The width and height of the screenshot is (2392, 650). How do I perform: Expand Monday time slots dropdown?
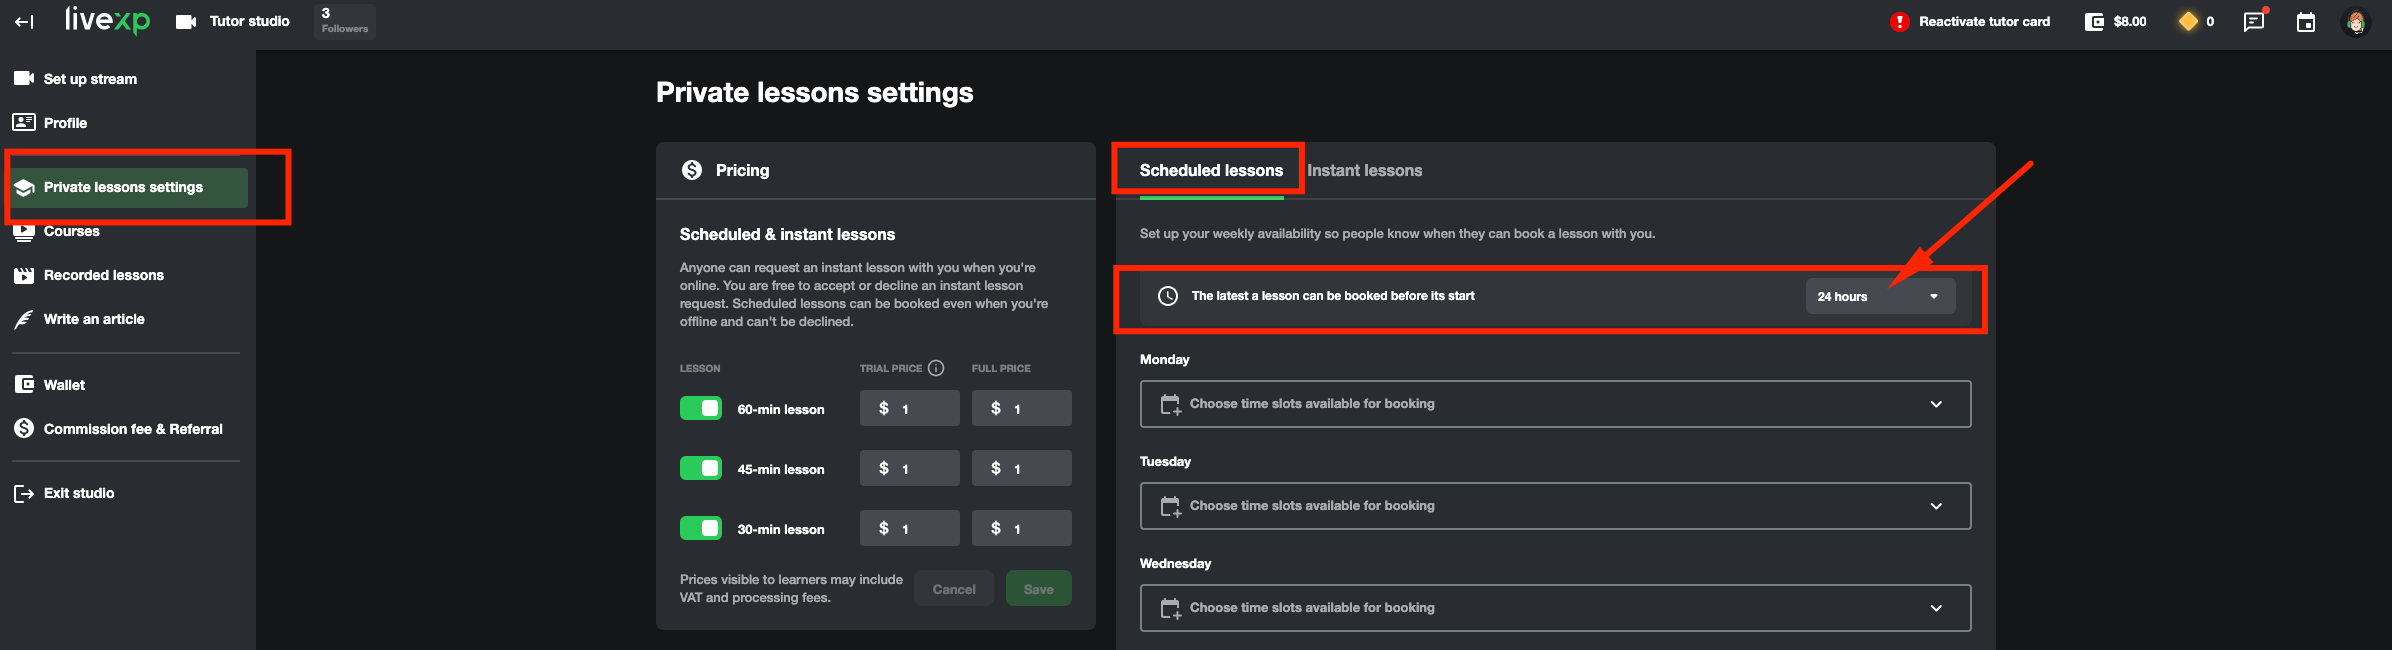tap(1555, 404)
